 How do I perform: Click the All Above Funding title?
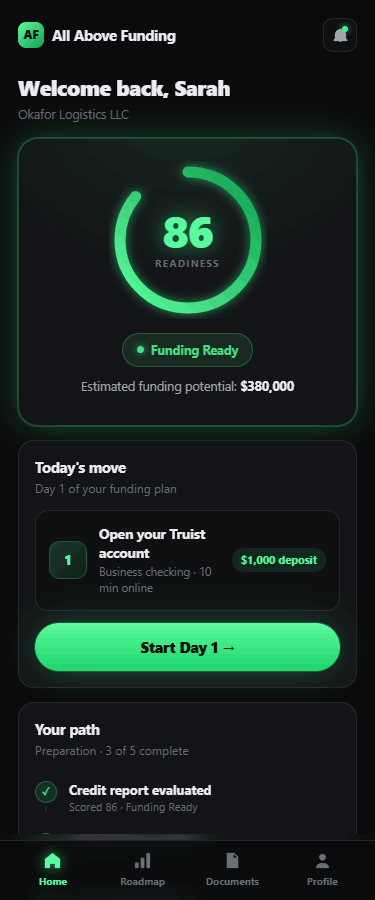click(114, 36)
